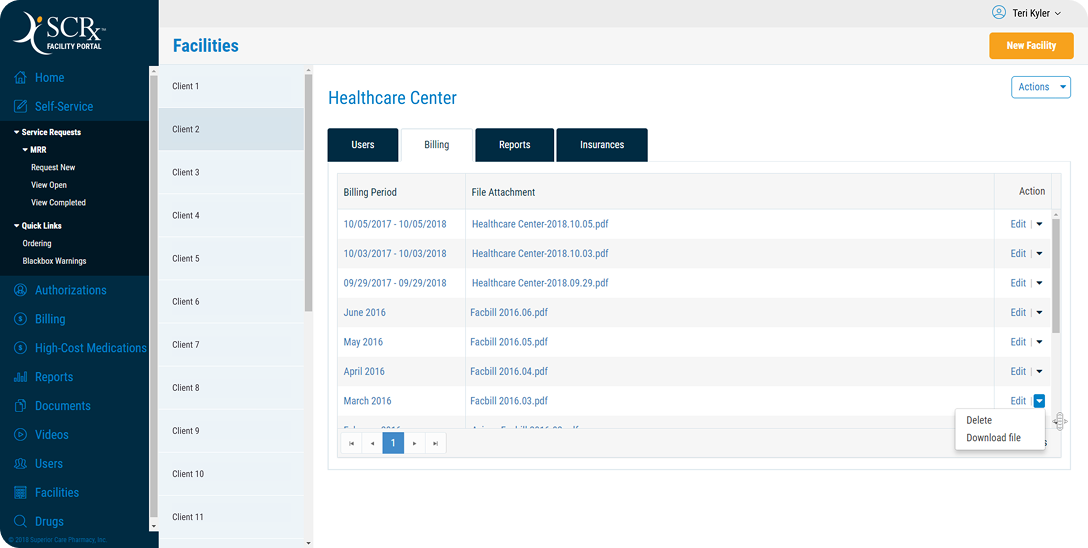
Task: Collapse the MRR subsection
Action: click(x=25, y=150)
